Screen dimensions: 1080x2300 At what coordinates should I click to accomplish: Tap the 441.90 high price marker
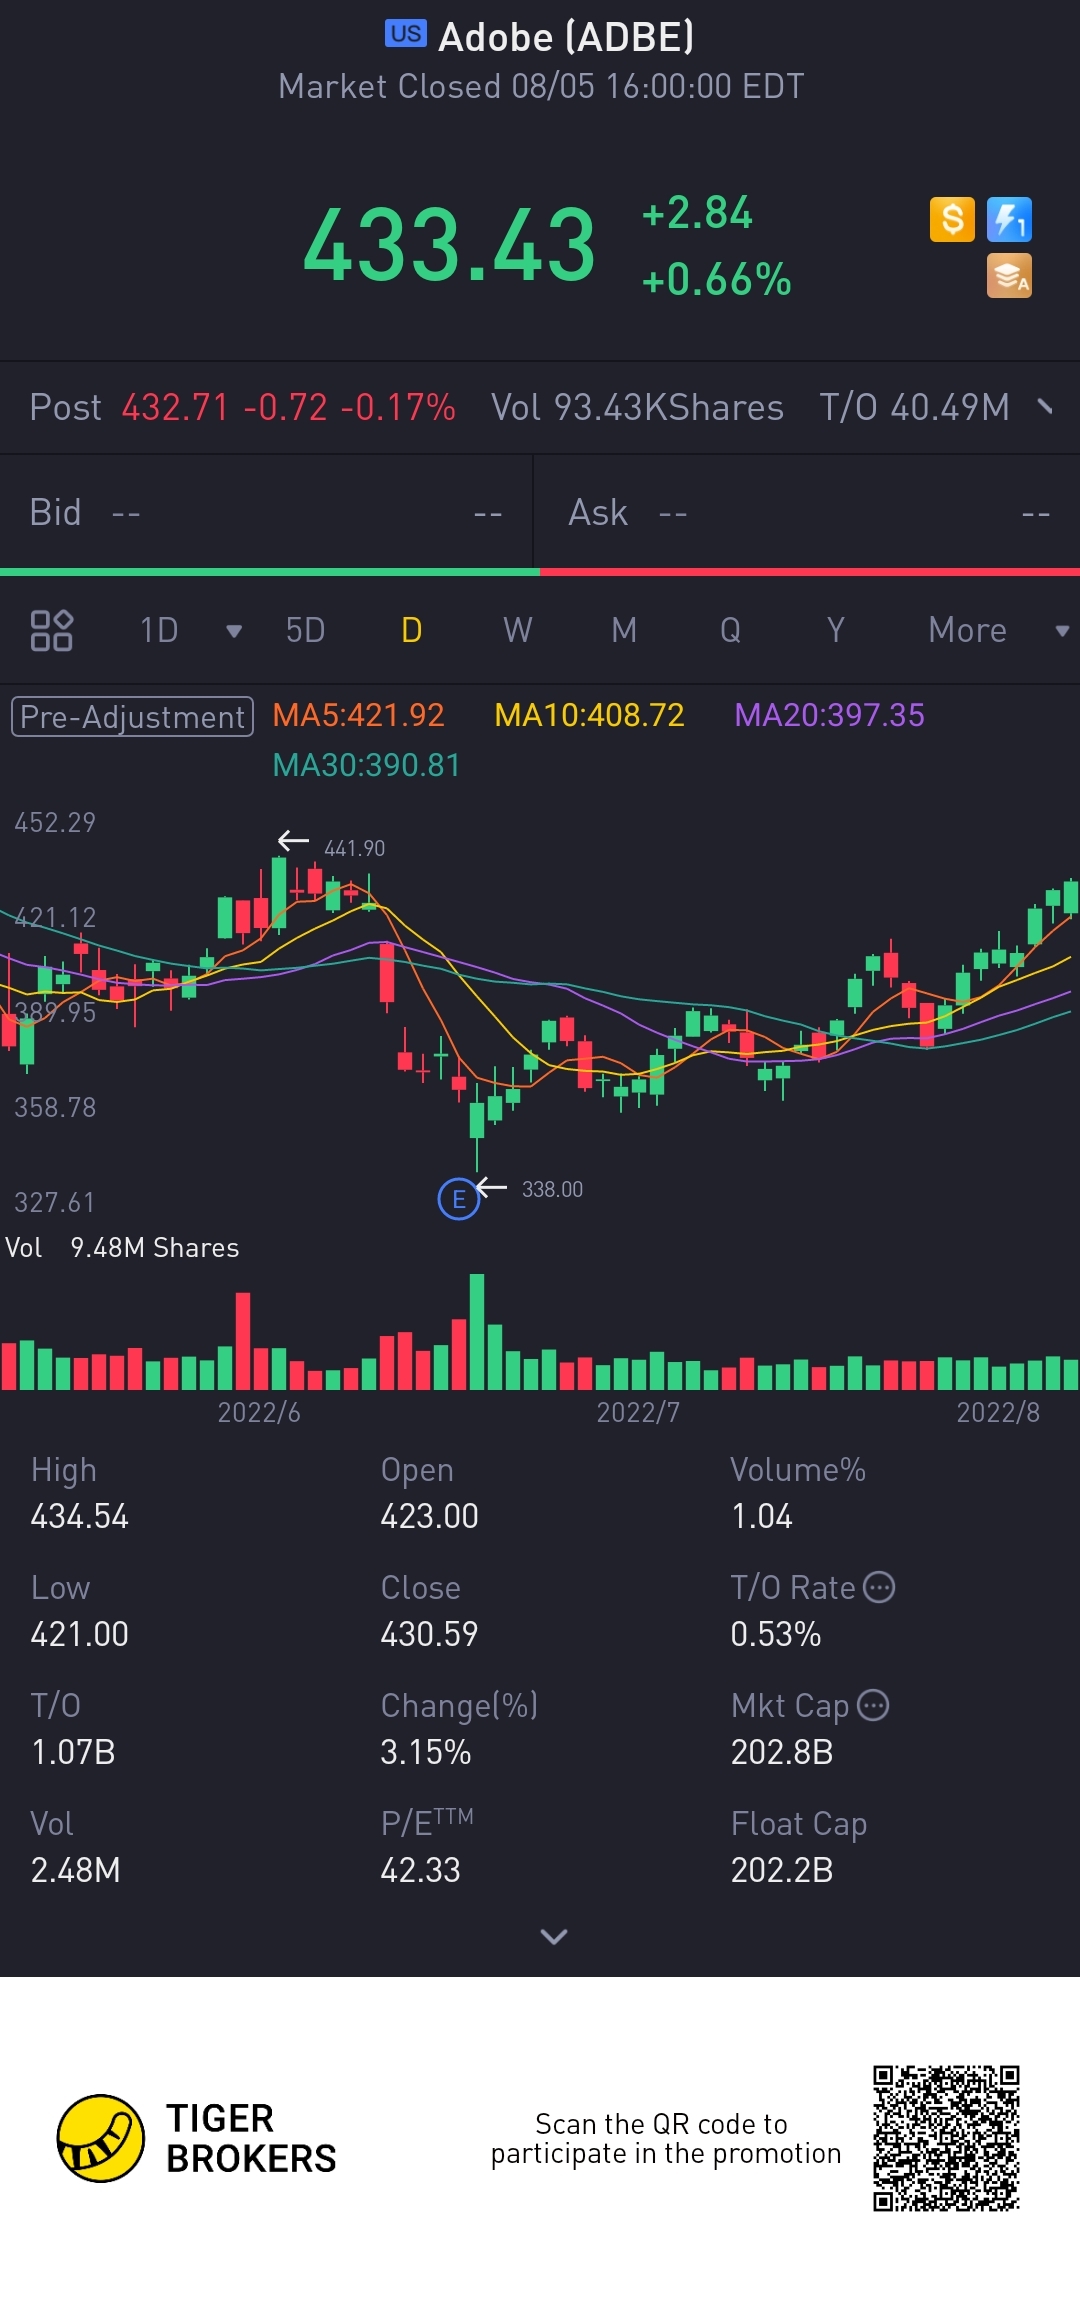click(354, 848)
